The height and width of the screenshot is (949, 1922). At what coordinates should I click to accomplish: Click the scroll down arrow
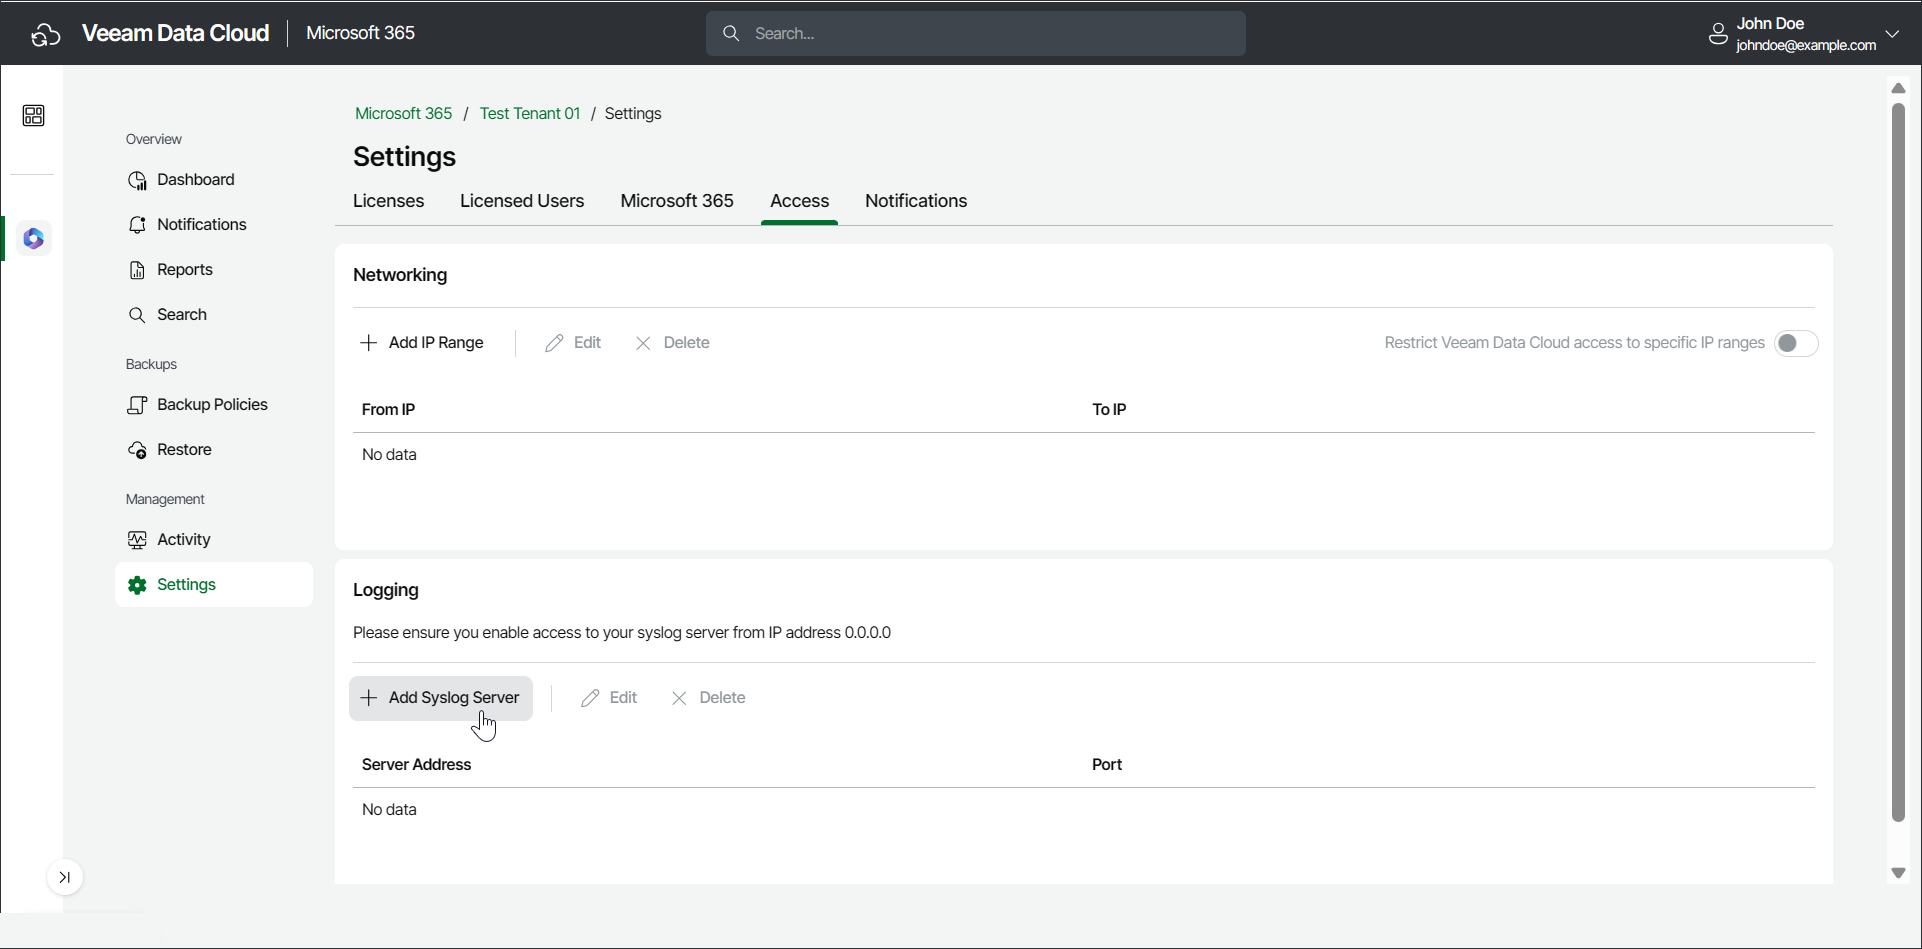tap(1898, 874)
